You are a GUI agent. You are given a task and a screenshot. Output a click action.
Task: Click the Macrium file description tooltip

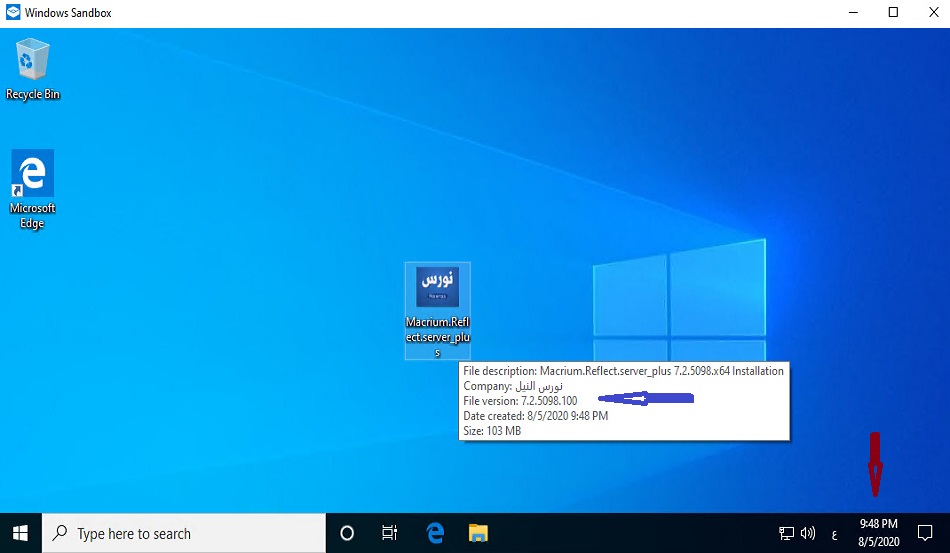(624, 401)
